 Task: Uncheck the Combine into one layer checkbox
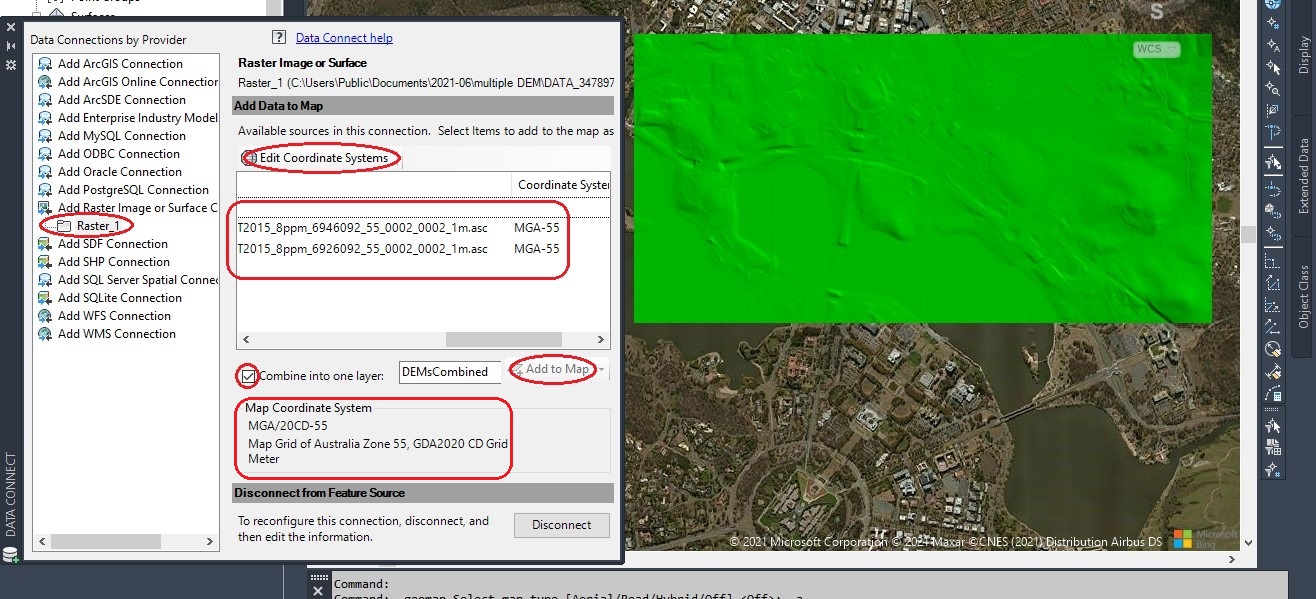247,373
